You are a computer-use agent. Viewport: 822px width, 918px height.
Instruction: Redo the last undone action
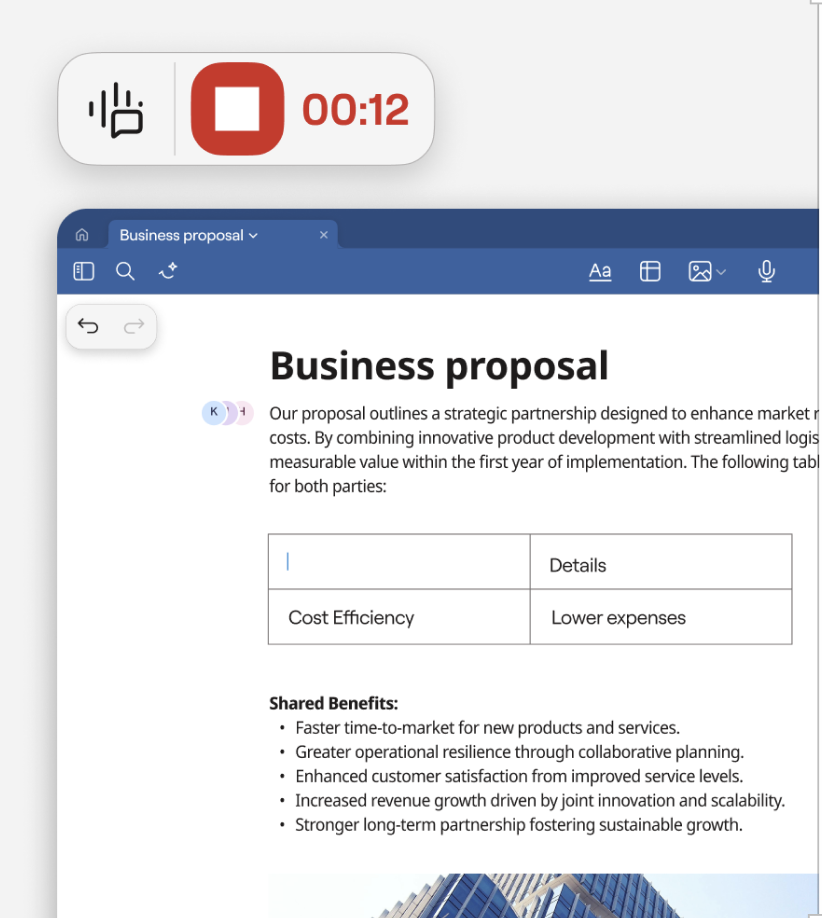(134, 326)
